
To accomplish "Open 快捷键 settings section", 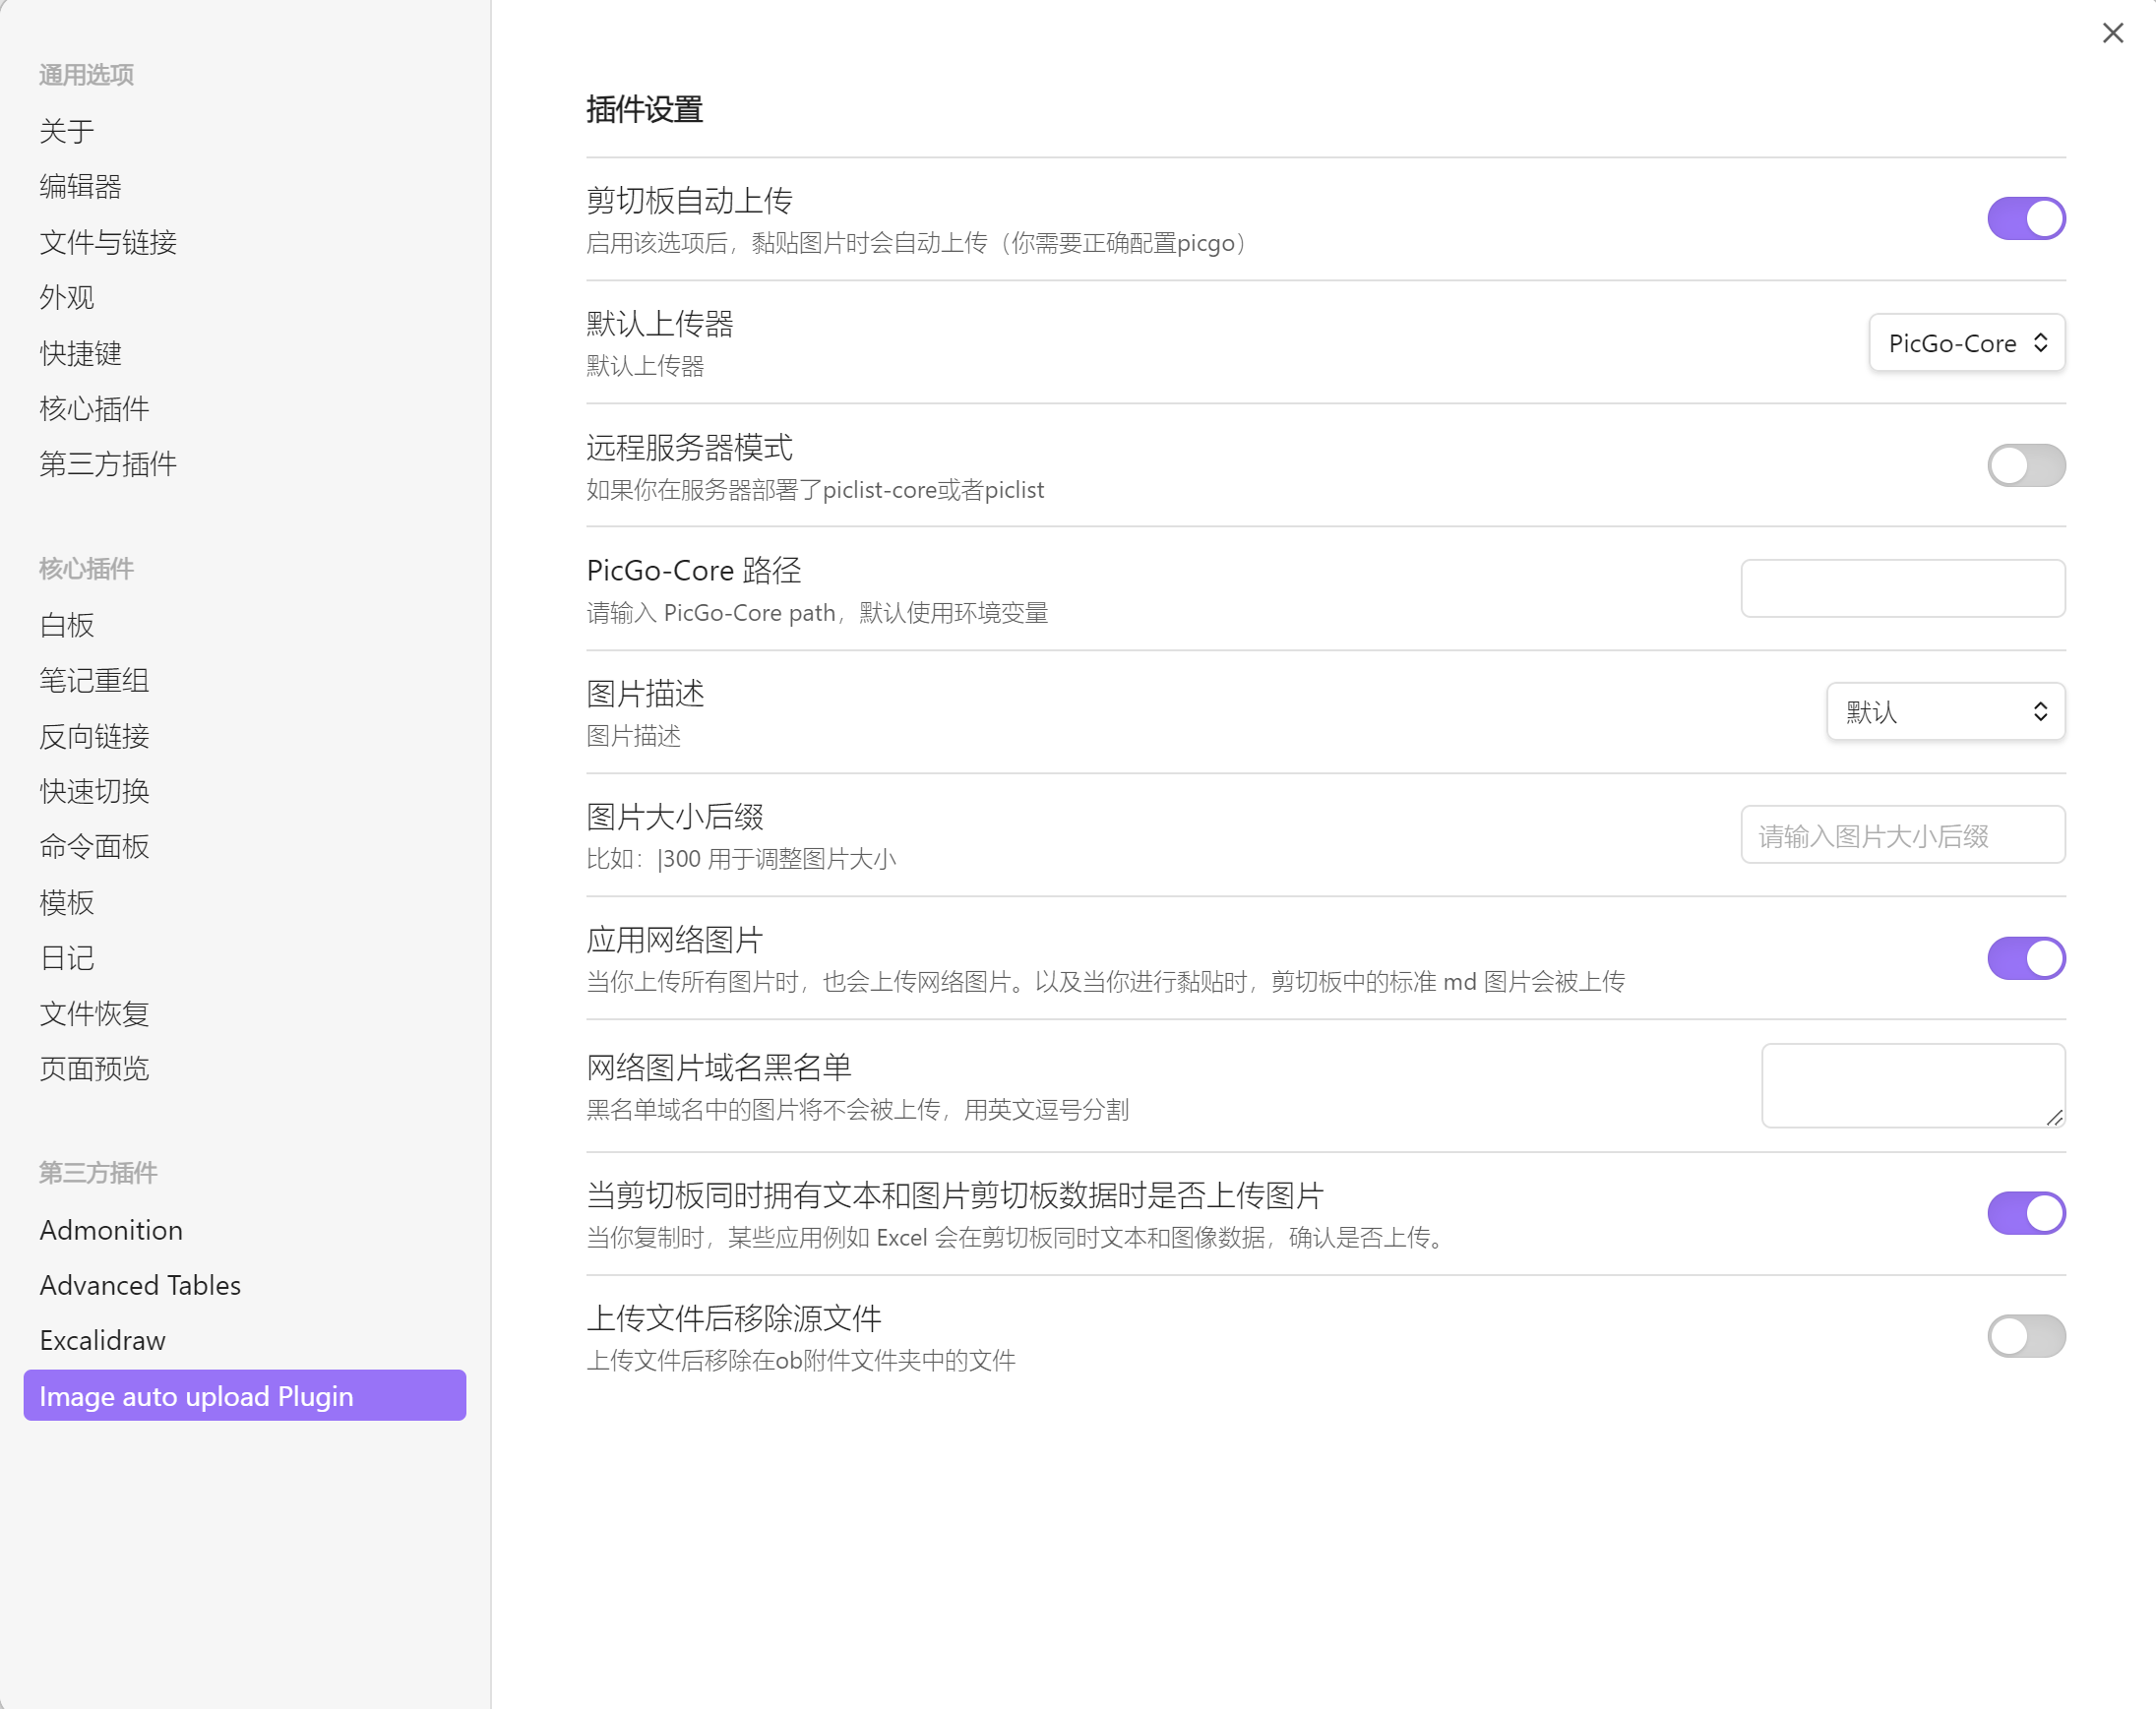I will point(81,353).
